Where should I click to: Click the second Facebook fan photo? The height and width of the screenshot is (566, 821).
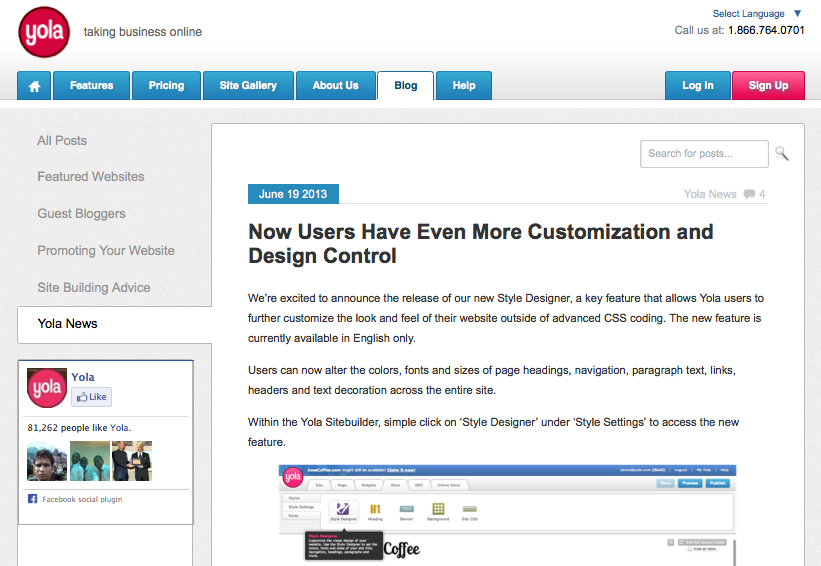[x=90, y=461]
